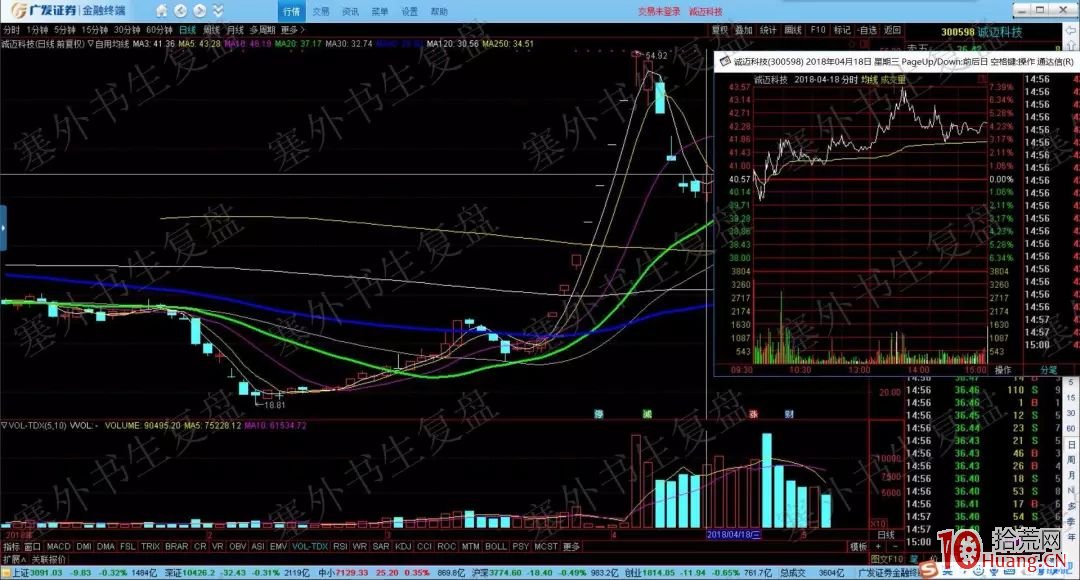Image resolution: width=1080 pixels, height=580 pixels.
Task: Open the 自用均线 indicator dropdown
Action: coord(108,43)
